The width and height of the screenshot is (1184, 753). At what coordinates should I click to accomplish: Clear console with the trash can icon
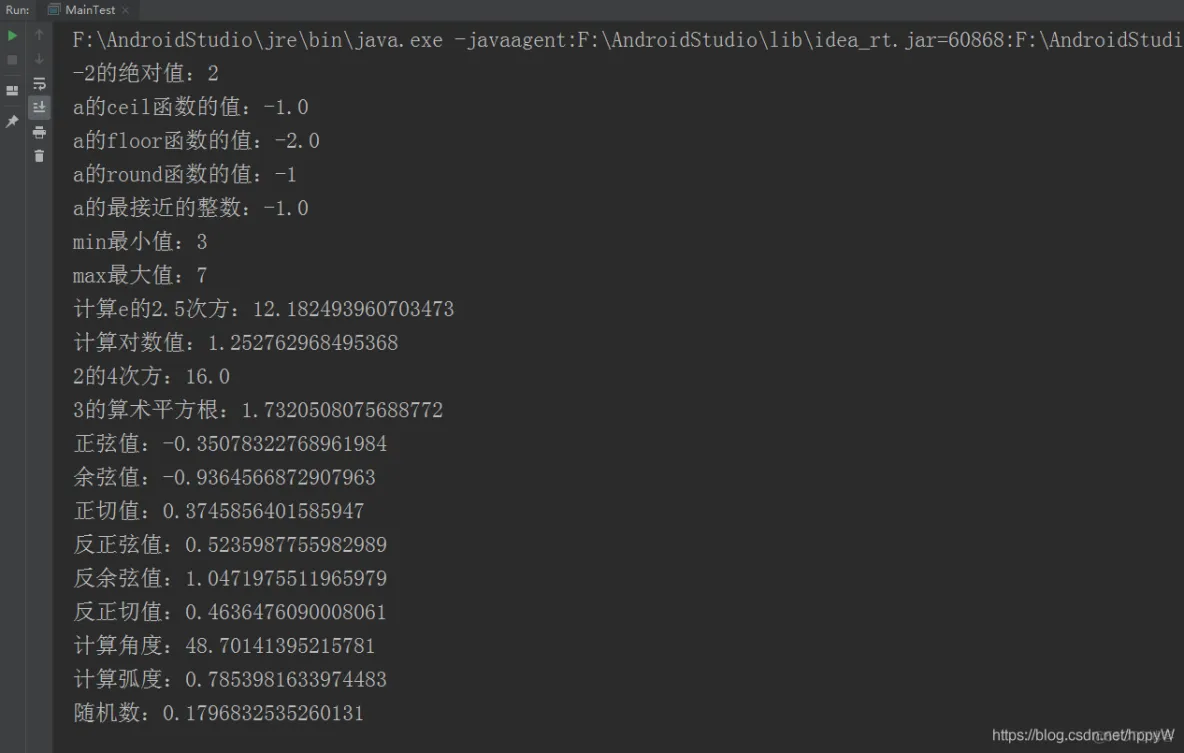click(39, 156)
